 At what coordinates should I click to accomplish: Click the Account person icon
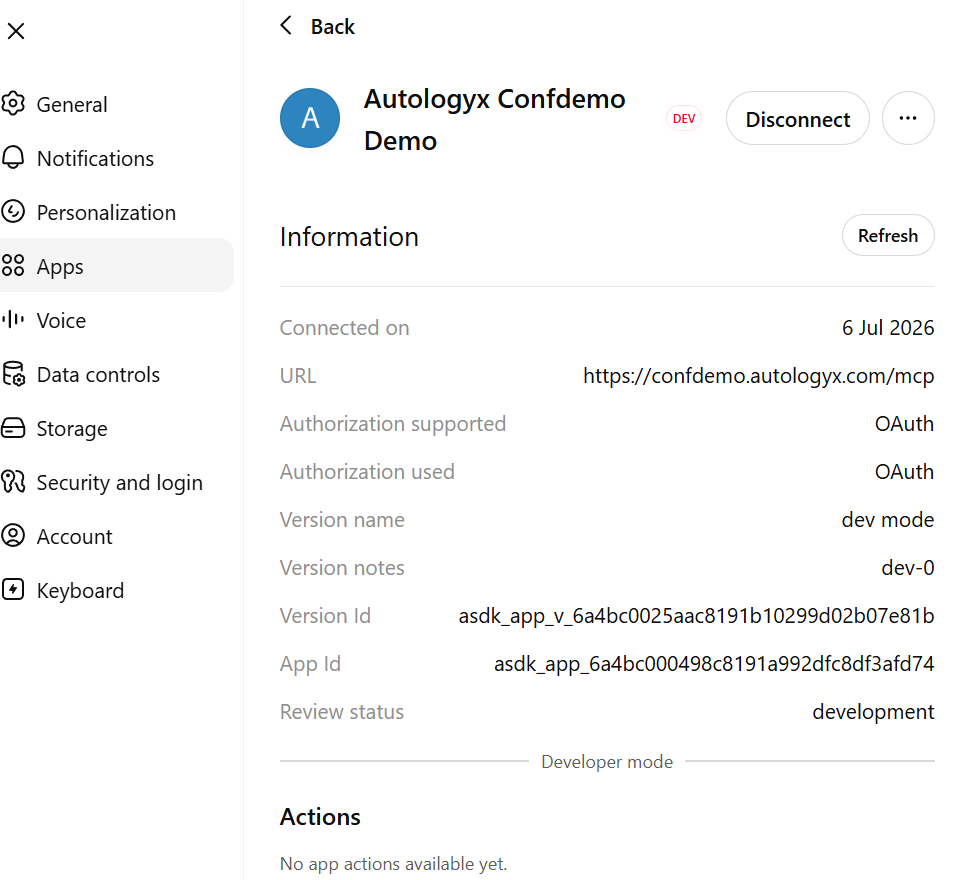pos(13,536)
